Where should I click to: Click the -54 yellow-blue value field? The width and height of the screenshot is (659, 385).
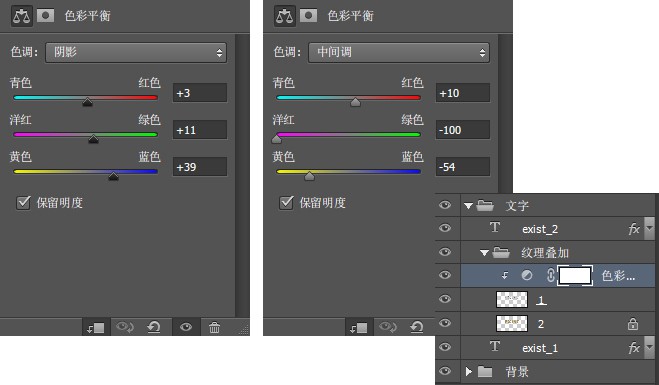463,167
